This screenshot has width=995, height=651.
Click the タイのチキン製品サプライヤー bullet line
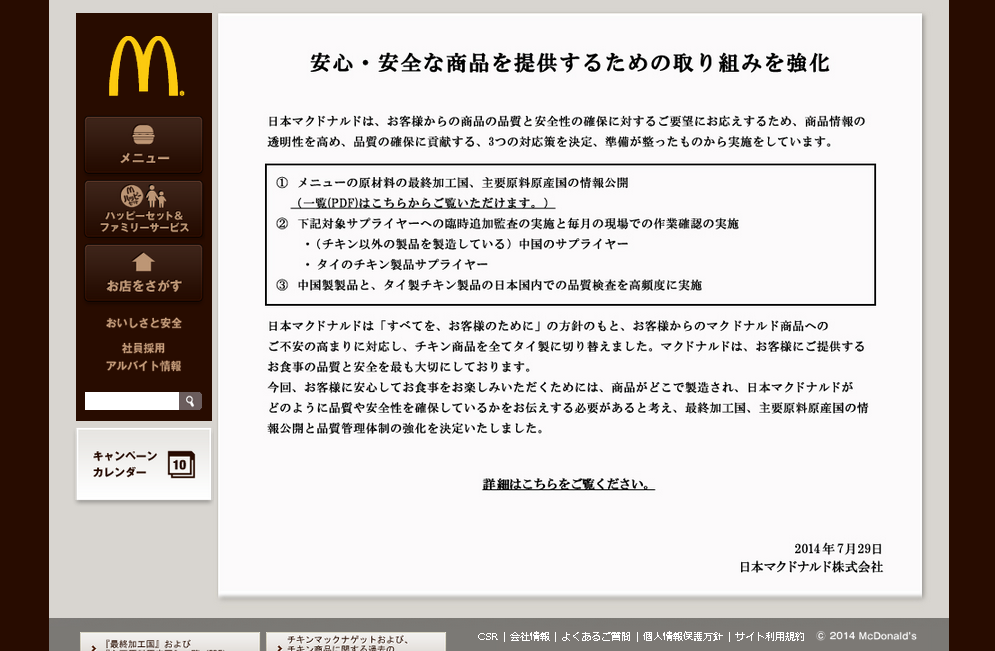tap(396, 265)
